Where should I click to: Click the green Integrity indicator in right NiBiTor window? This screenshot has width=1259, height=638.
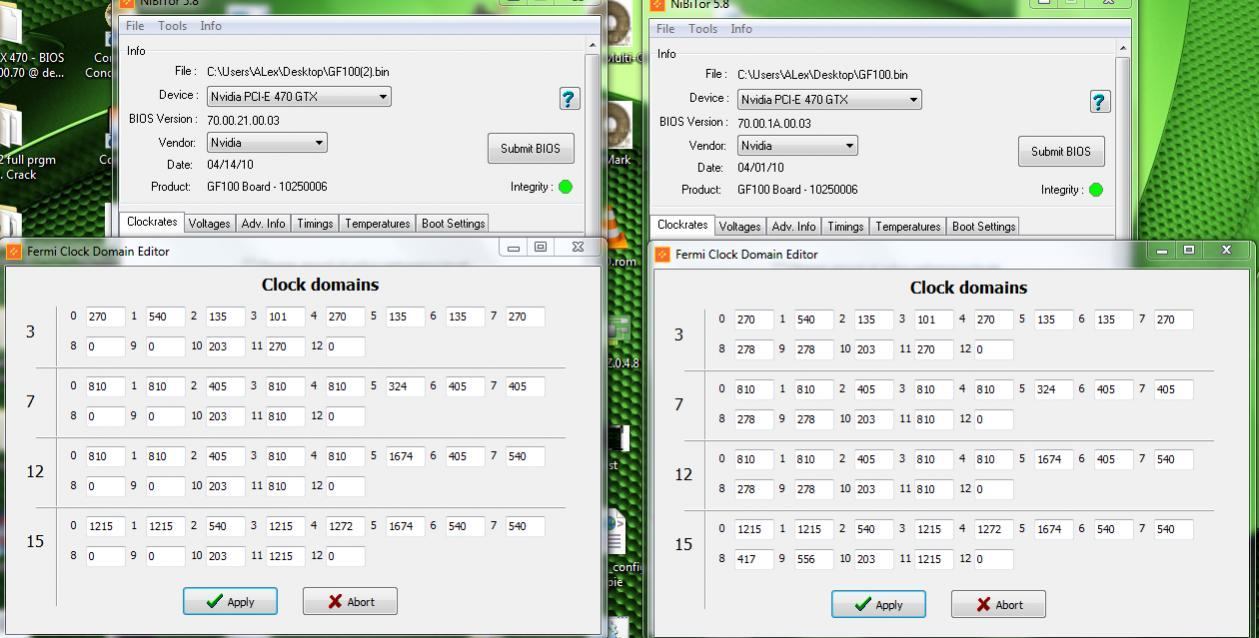tap(1096, 190)
